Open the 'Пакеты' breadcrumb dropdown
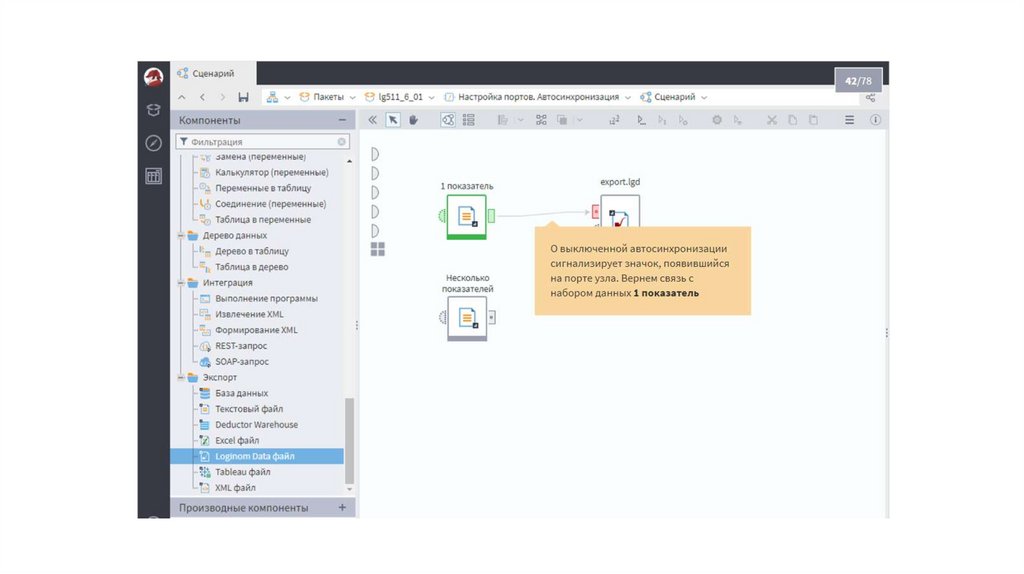Screen dimensions: 1024x574 (x=327, y=97)
